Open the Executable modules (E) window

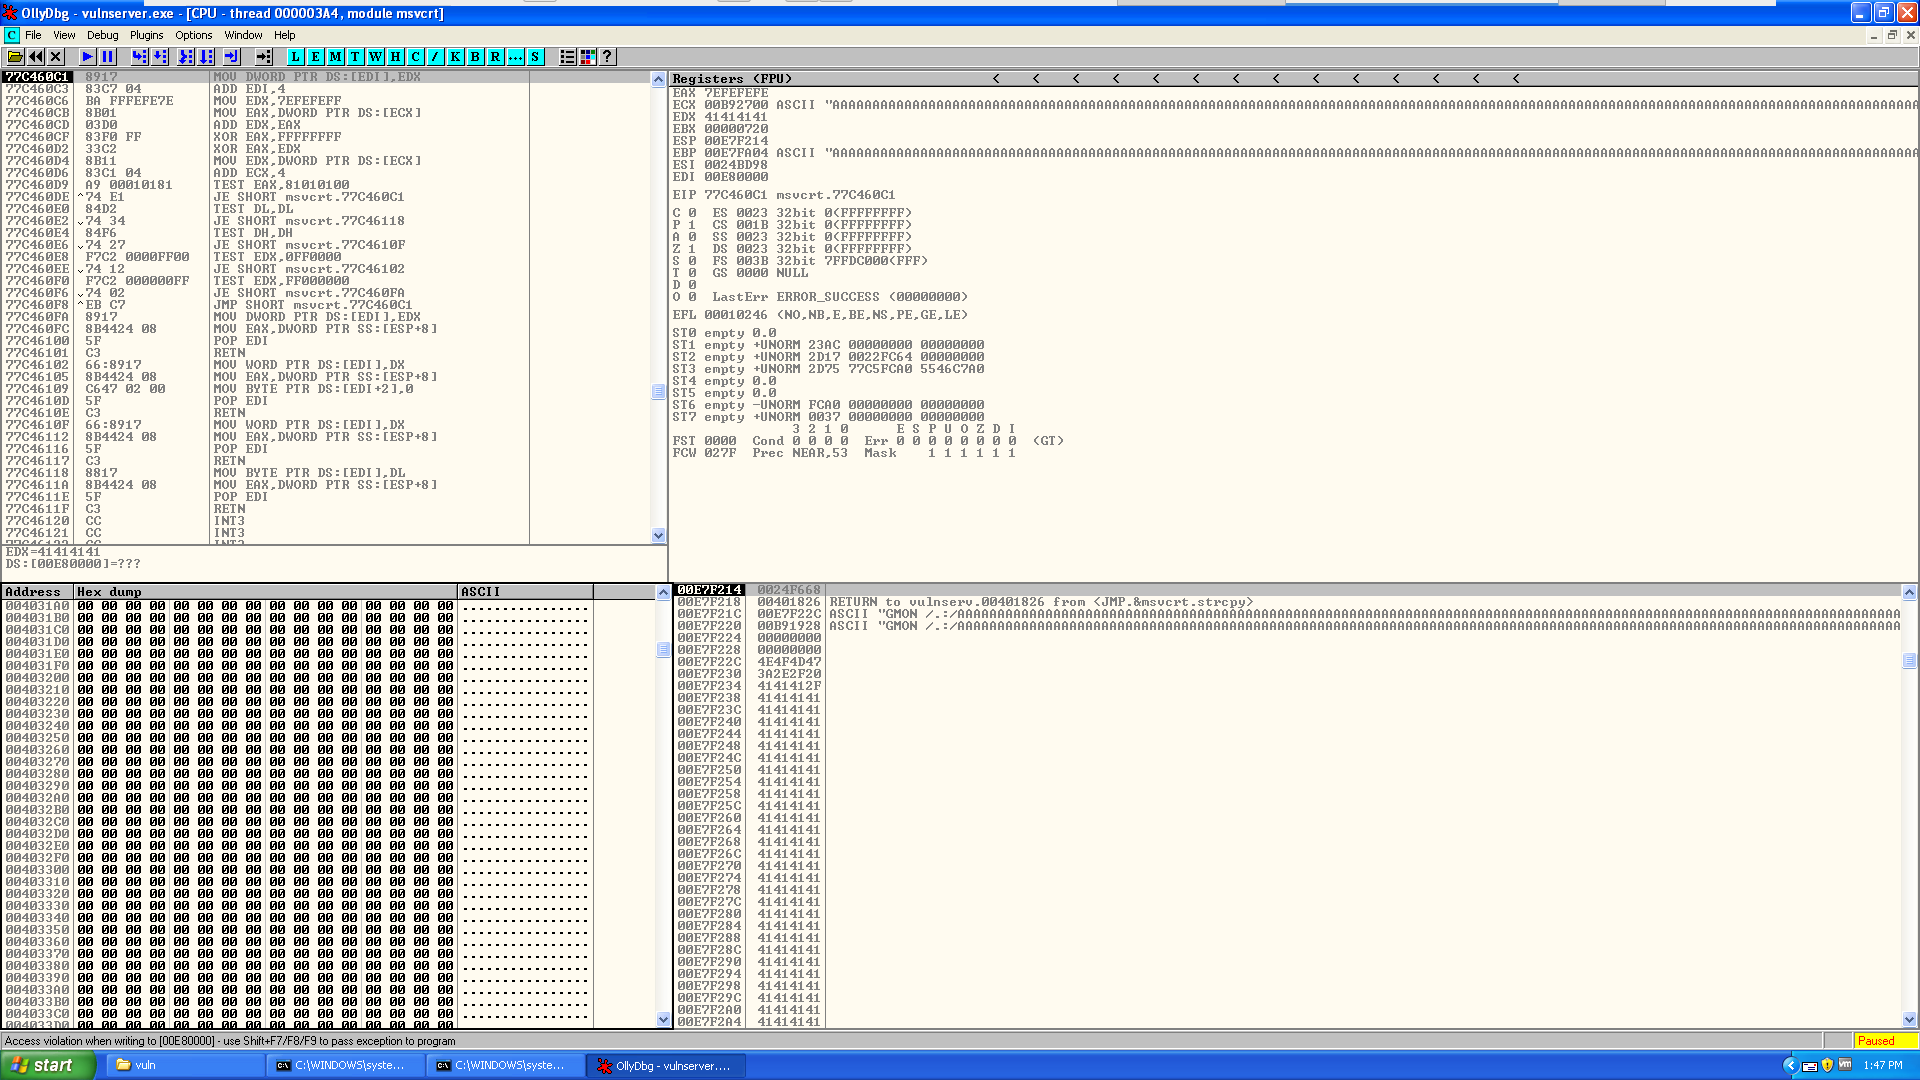click(x=315, y=57)
